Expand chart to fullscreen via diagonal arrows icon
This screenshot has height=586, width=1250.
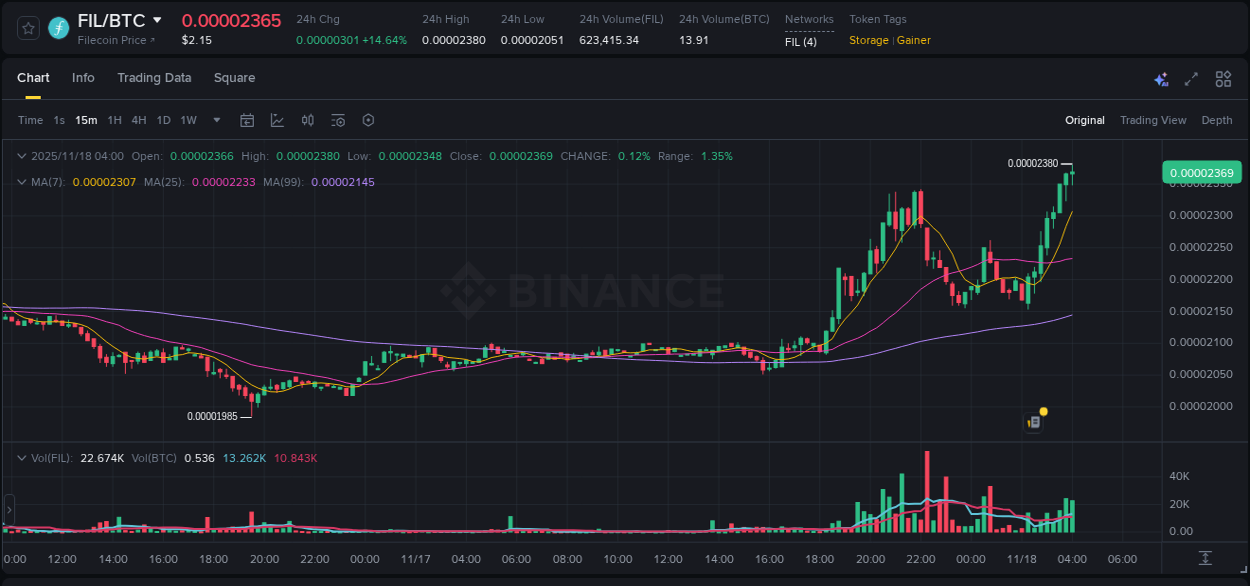pyautogui.click(x=1190, y=78)
